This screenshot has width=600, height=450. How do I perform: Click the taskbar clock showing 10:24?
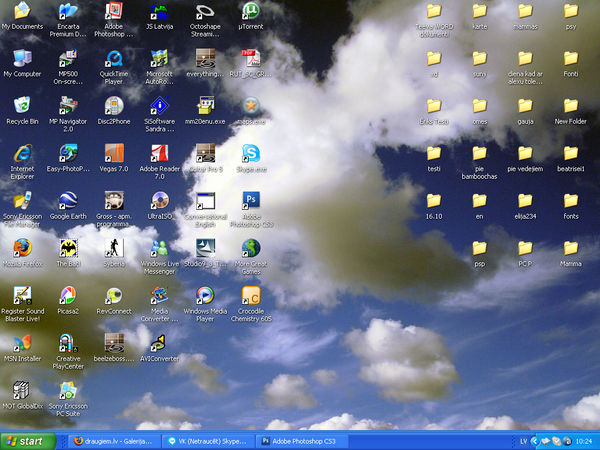[583, 442]
